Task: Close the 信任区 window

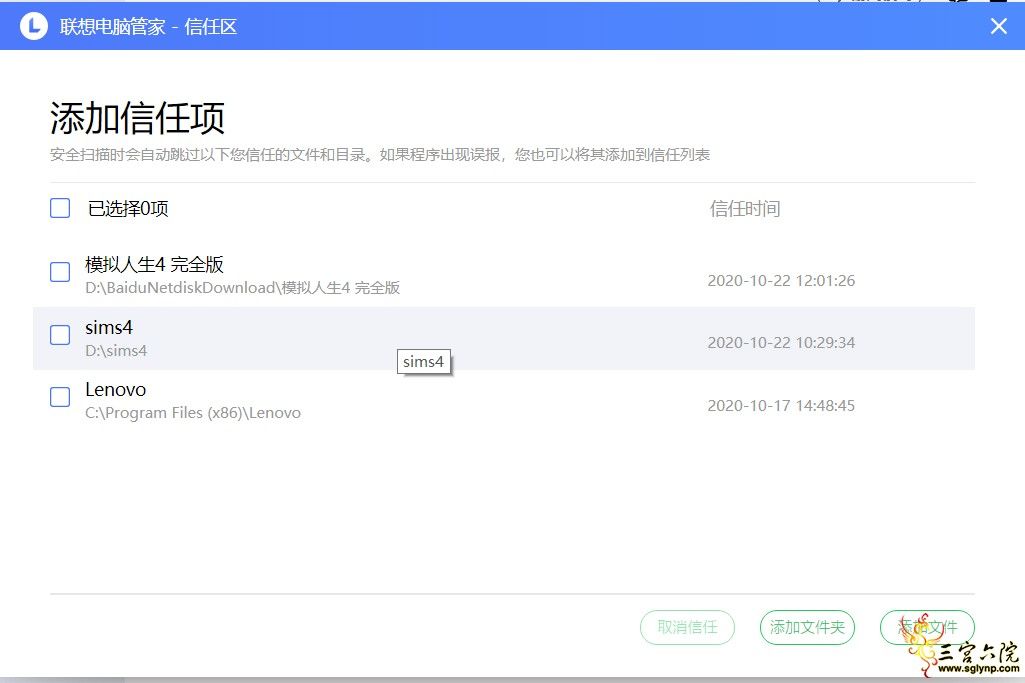Action: pyautogui.click(x=998, y=26)
